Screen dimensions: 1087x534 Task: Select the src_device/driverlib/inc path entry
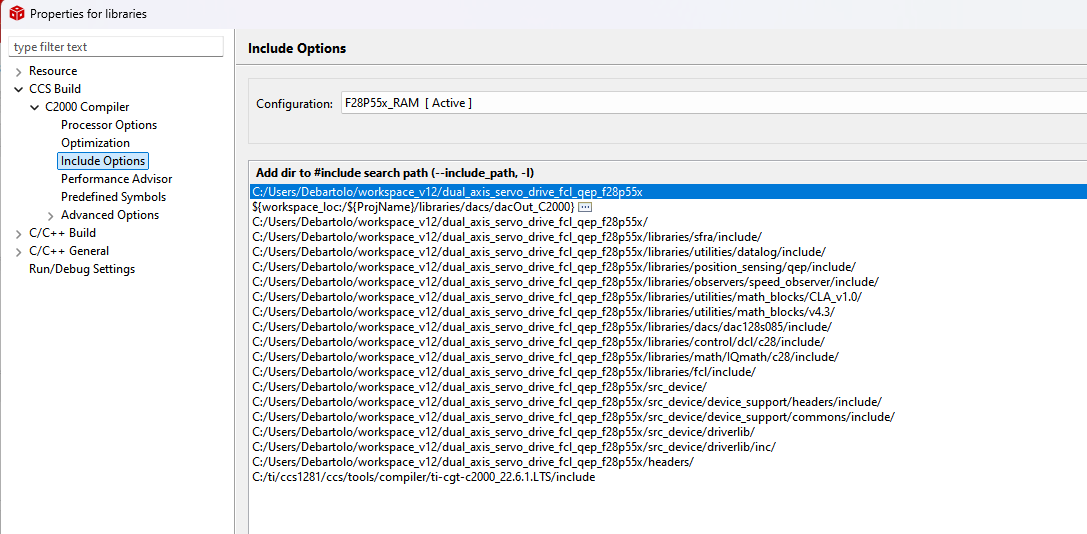coord(514,447)
